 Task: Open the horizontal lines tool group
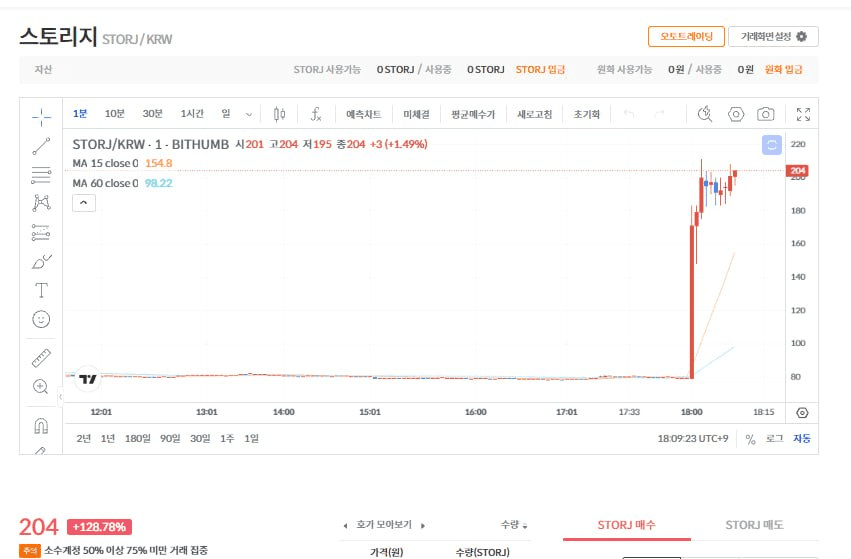click(x=41, y=175)
